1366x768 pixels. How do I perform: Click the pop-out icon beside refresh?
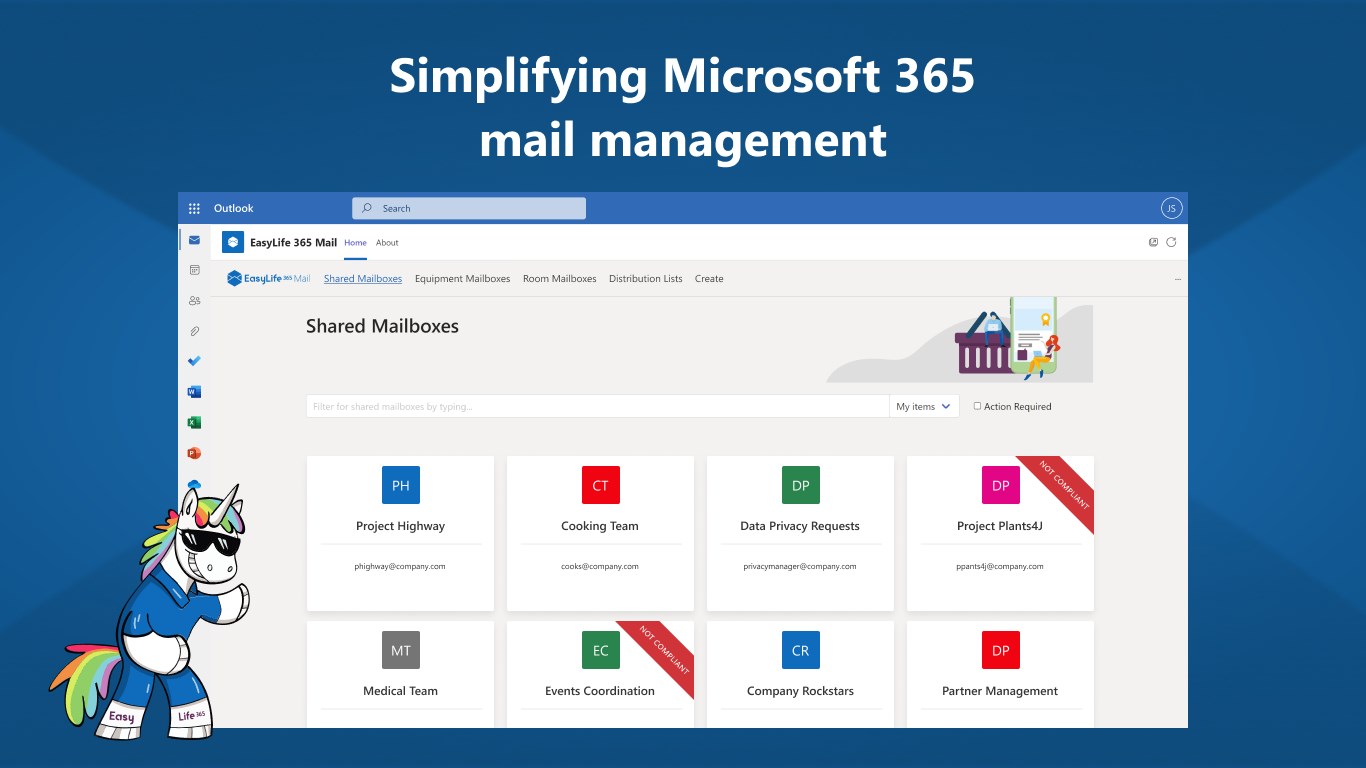pyautogui.click(x=1154, y=242)
